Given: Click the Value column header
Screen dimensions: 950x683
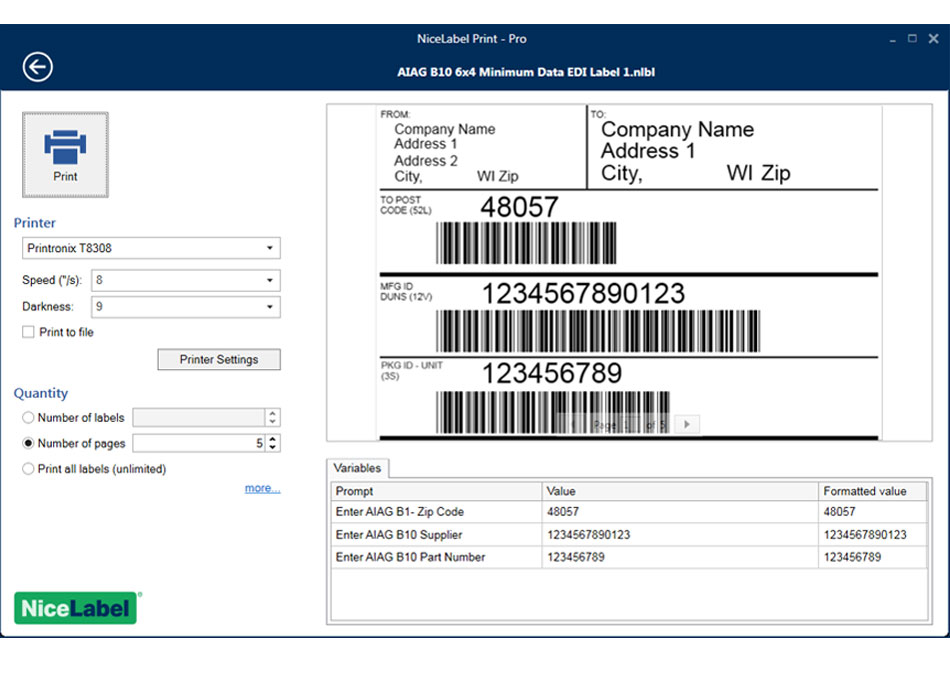Looking at the screenshot, I should [x=680, y=491].
